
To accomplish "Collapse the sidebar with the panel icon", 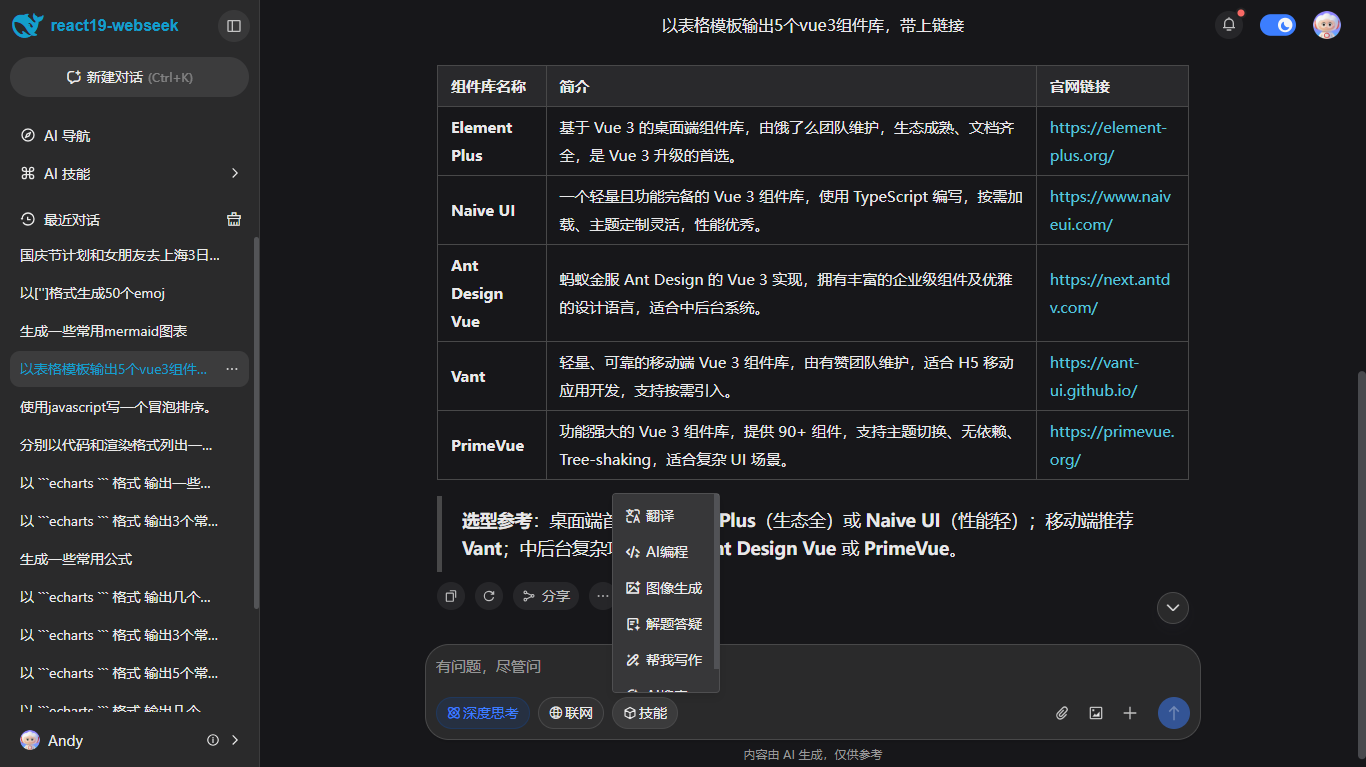I will (234, 26).
